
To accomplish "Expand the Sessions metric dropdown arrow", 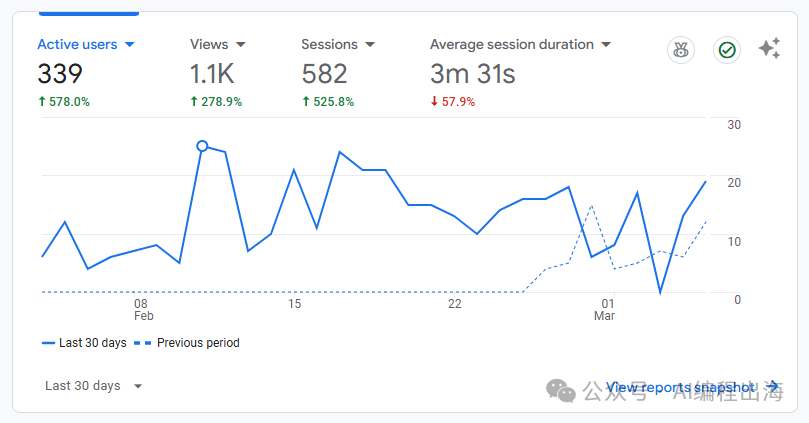I will (x=370, y=45).
